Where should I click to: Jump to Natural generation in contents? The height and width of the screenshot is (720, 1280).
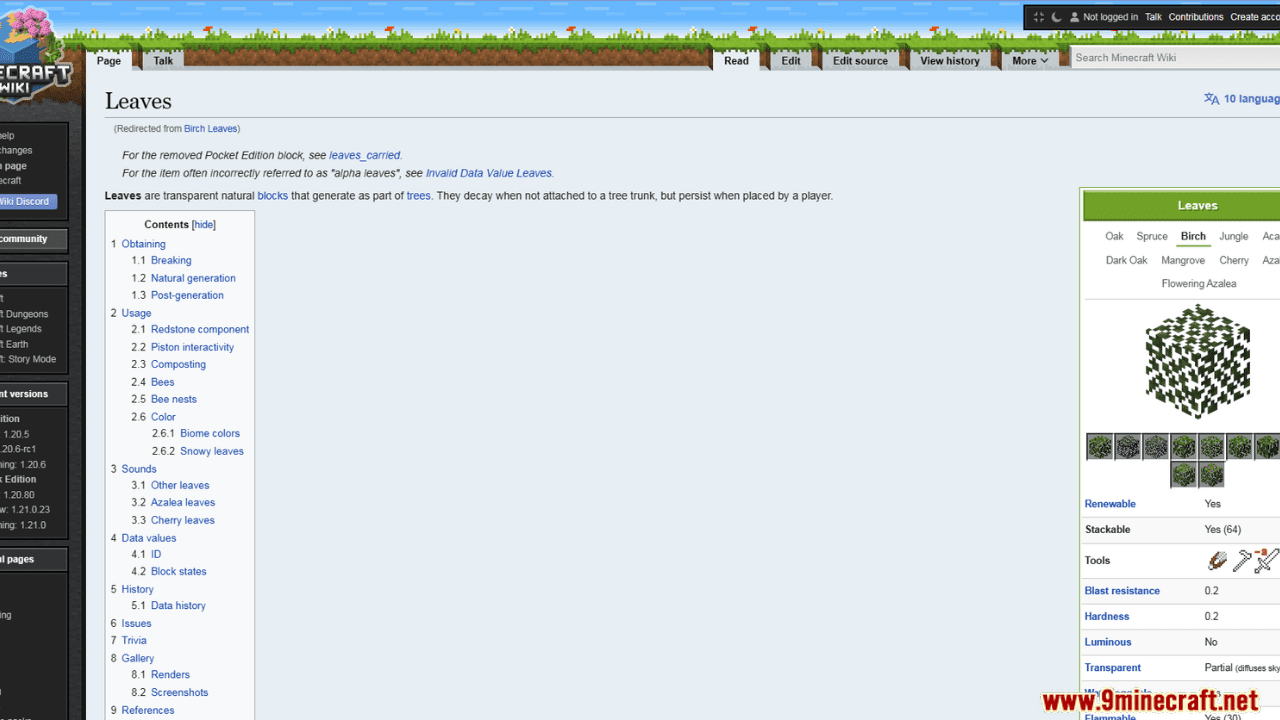pos(193,278)
